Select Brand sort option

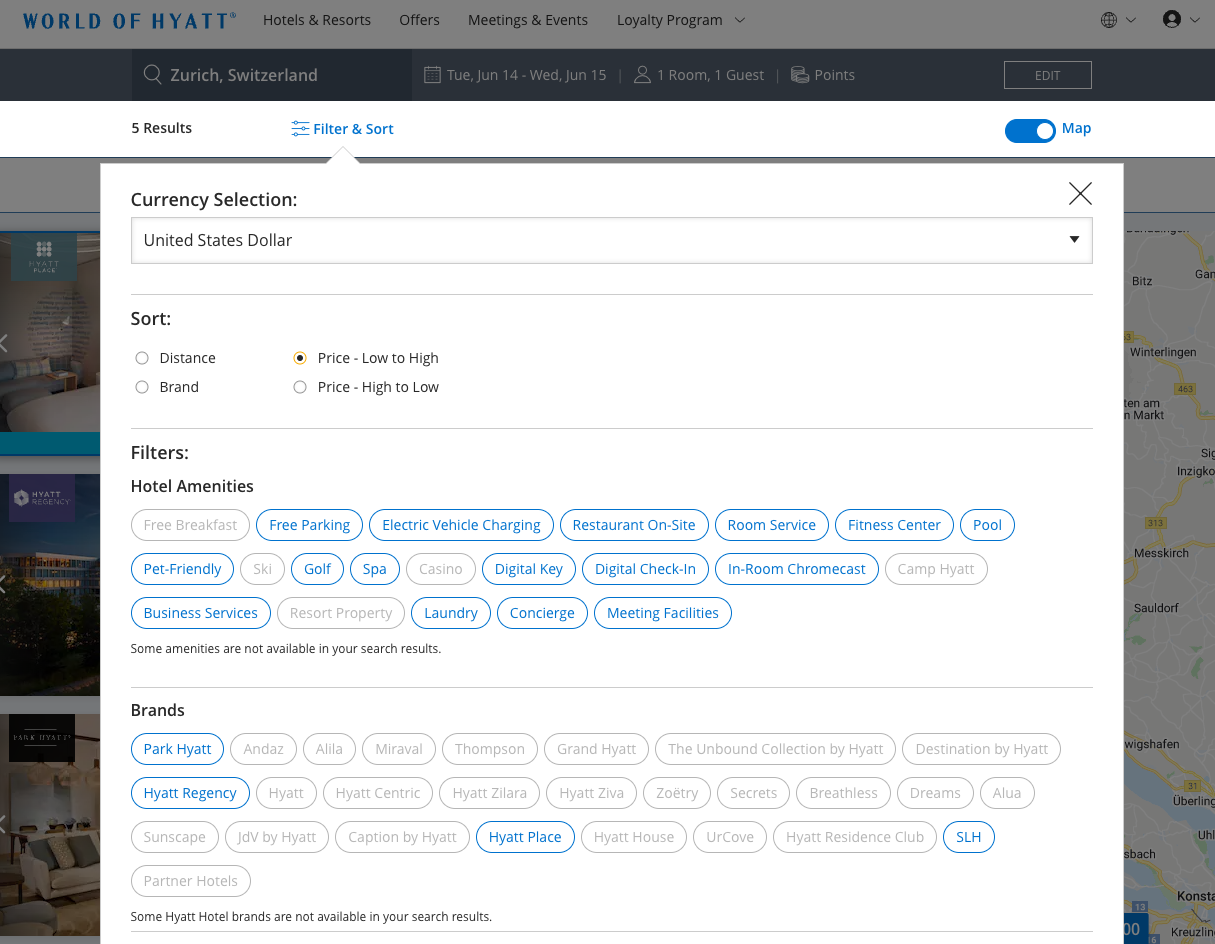[x=142, y=387]
